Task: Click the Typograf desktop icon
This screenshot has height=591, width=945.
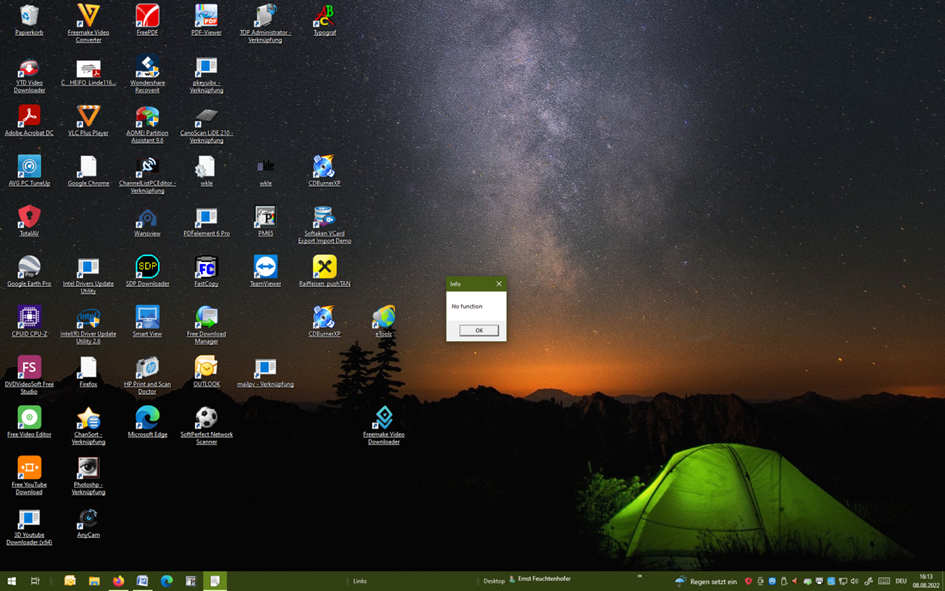Action: [324, 20]
